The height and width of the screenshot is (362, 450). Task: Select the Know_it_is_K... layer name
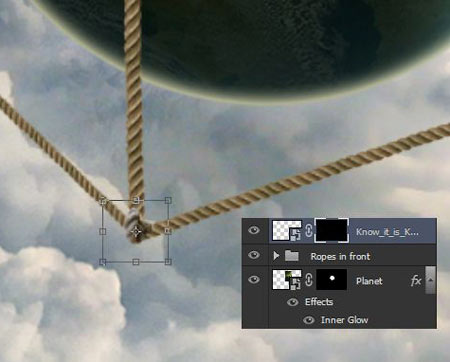pos(387,232)
